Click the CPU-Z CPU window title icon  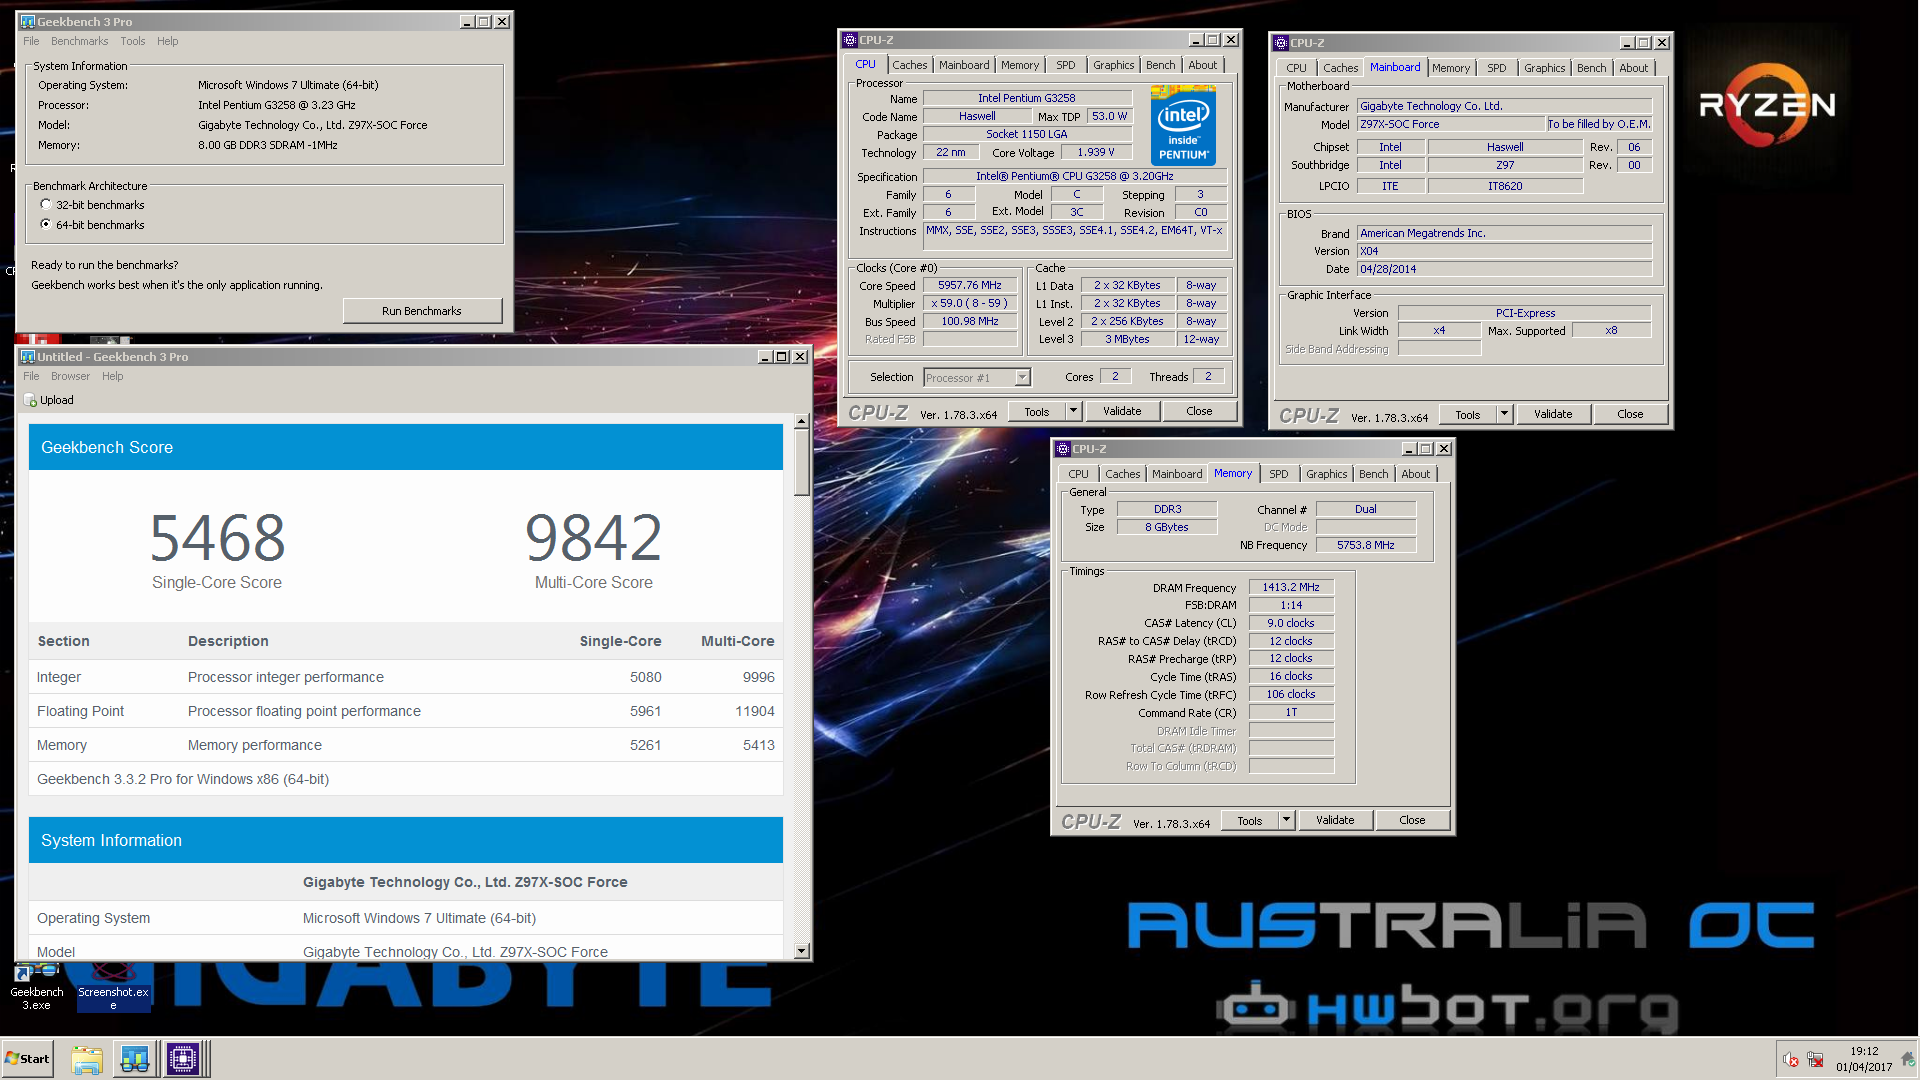pyautogui.click(x=850, y=40)
